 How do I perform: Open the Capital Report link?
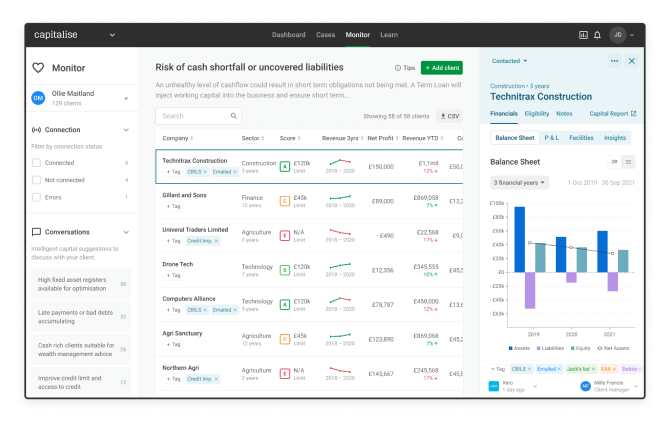(613, 114)
